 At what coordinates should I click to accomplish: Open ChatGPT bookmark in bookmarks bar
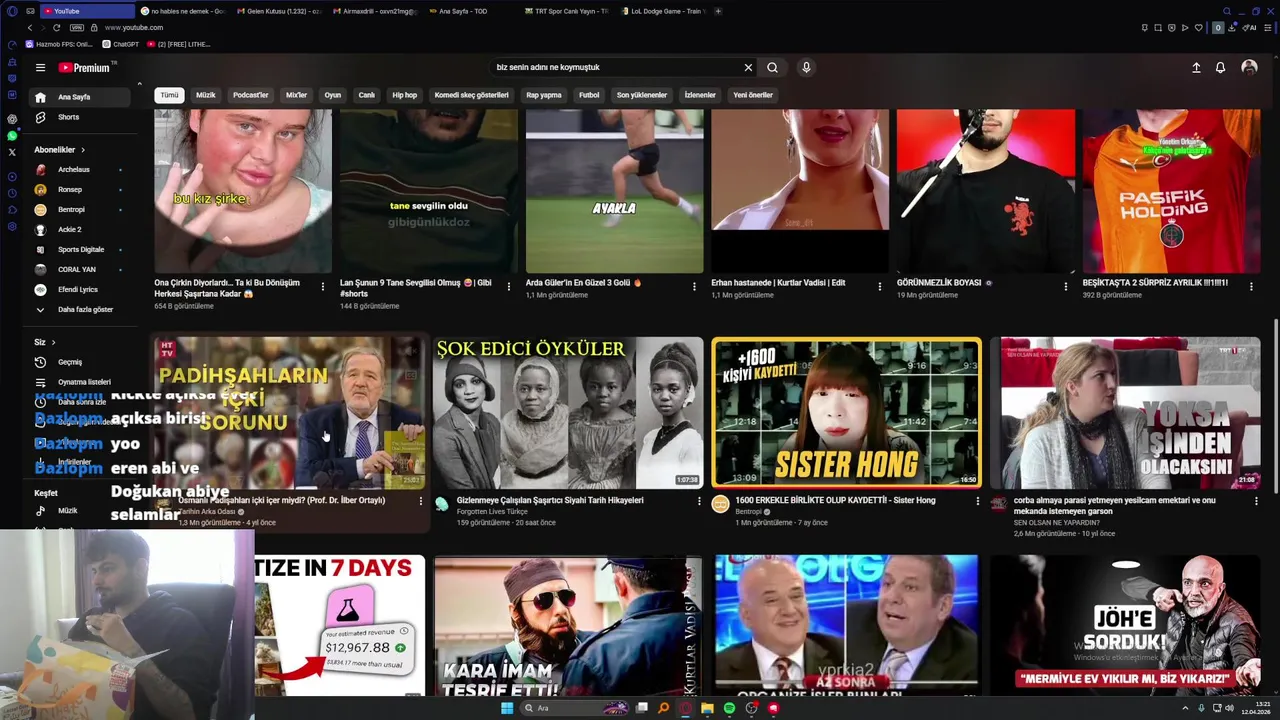tap(121, 44)
